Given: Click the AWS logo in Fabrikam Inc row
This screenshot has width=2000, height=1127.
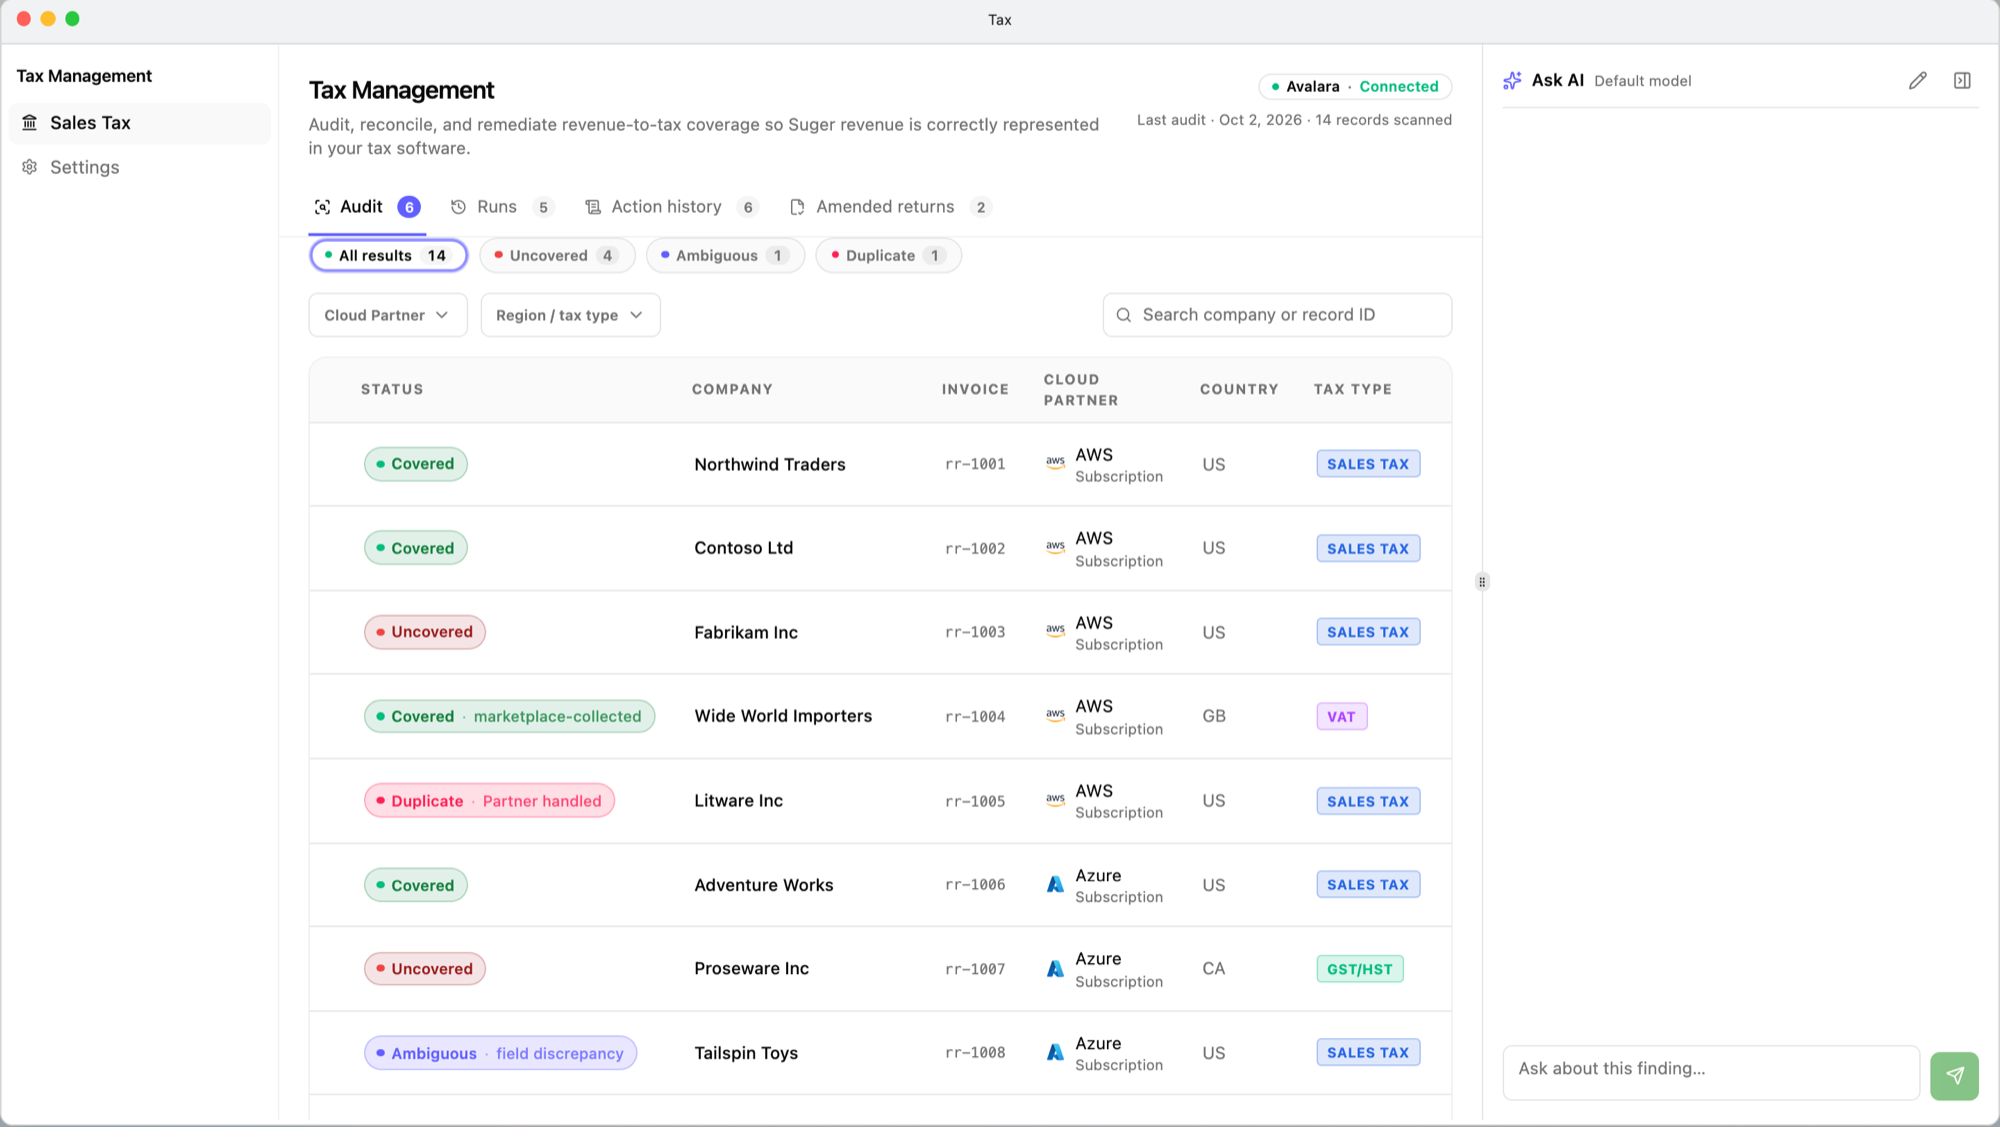Looking at the screenshot, I should [x=1055, y=631].
